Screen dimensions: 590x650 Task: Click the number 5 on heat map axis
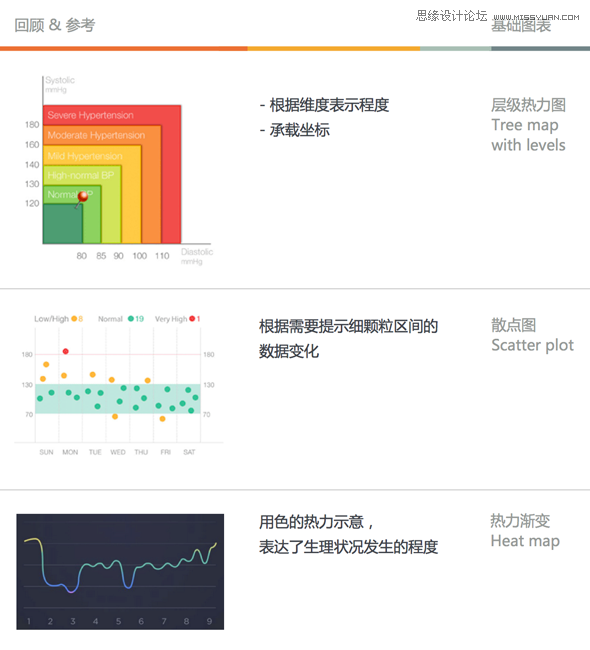pos(118,621)
